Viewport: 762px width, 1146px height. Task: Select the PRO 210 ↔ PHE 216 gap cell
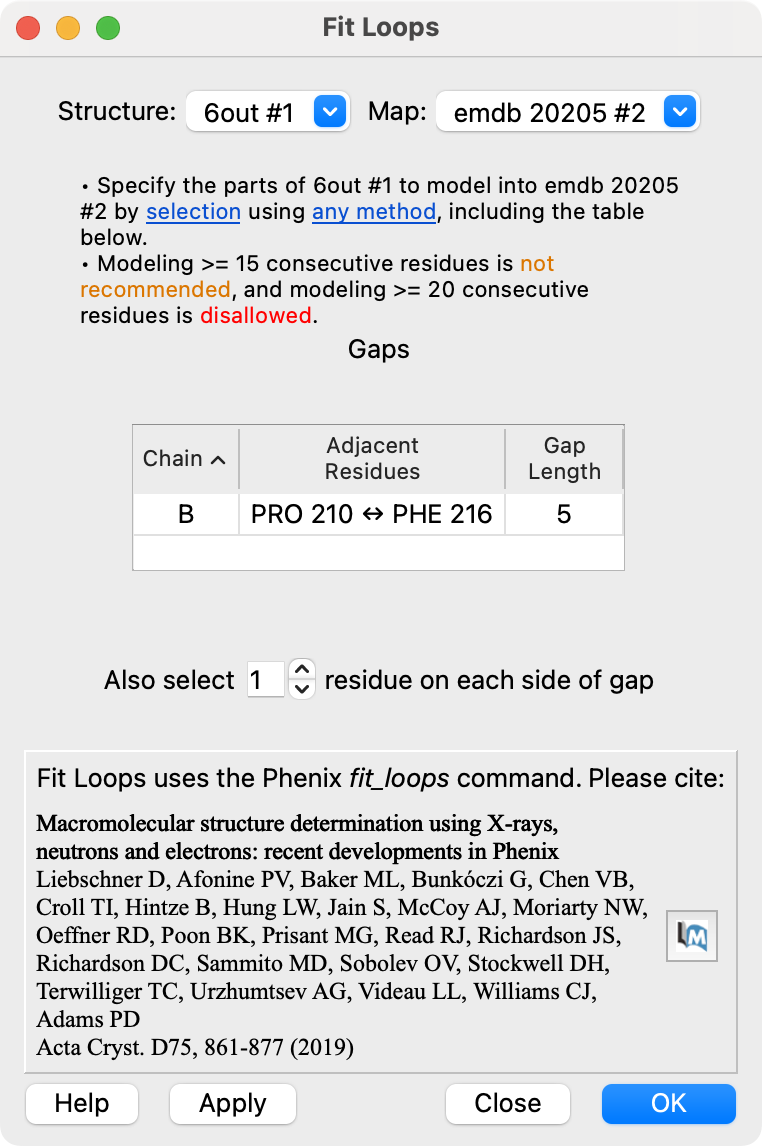click(x=372, y=515)
